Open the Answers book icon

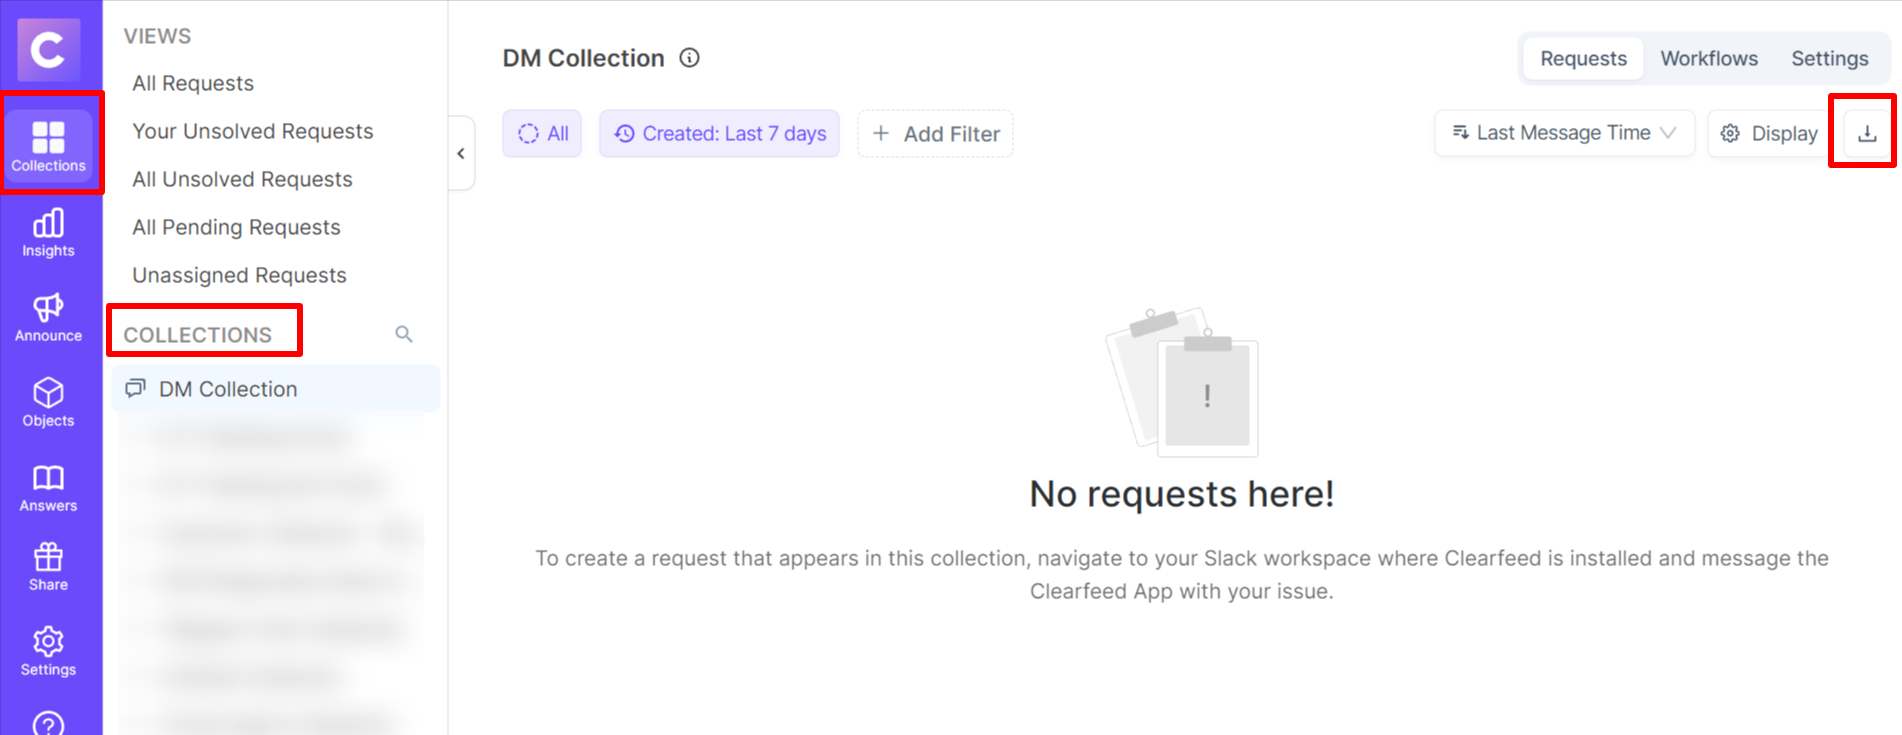[x=48, y=488]
